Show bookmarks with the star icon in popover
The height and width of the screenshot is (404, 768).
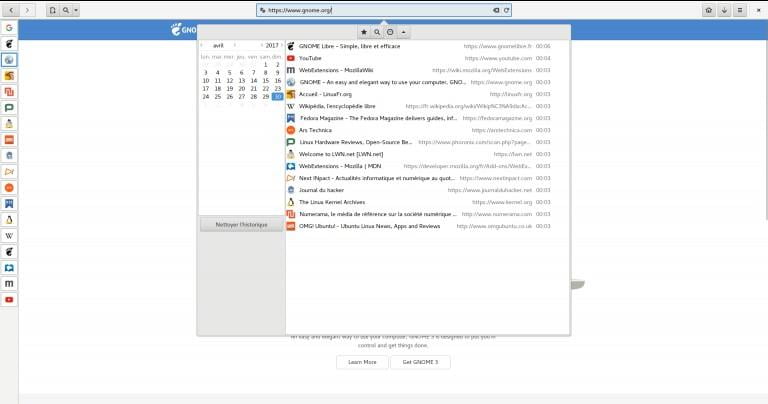(364, 32)
